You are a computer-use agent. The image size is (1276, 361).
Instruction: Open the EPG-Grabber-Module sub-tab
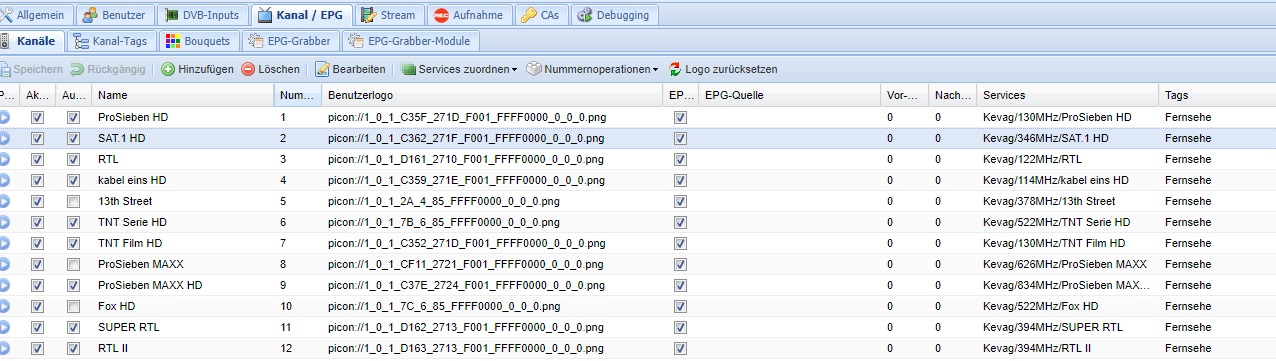click(411, 41)
